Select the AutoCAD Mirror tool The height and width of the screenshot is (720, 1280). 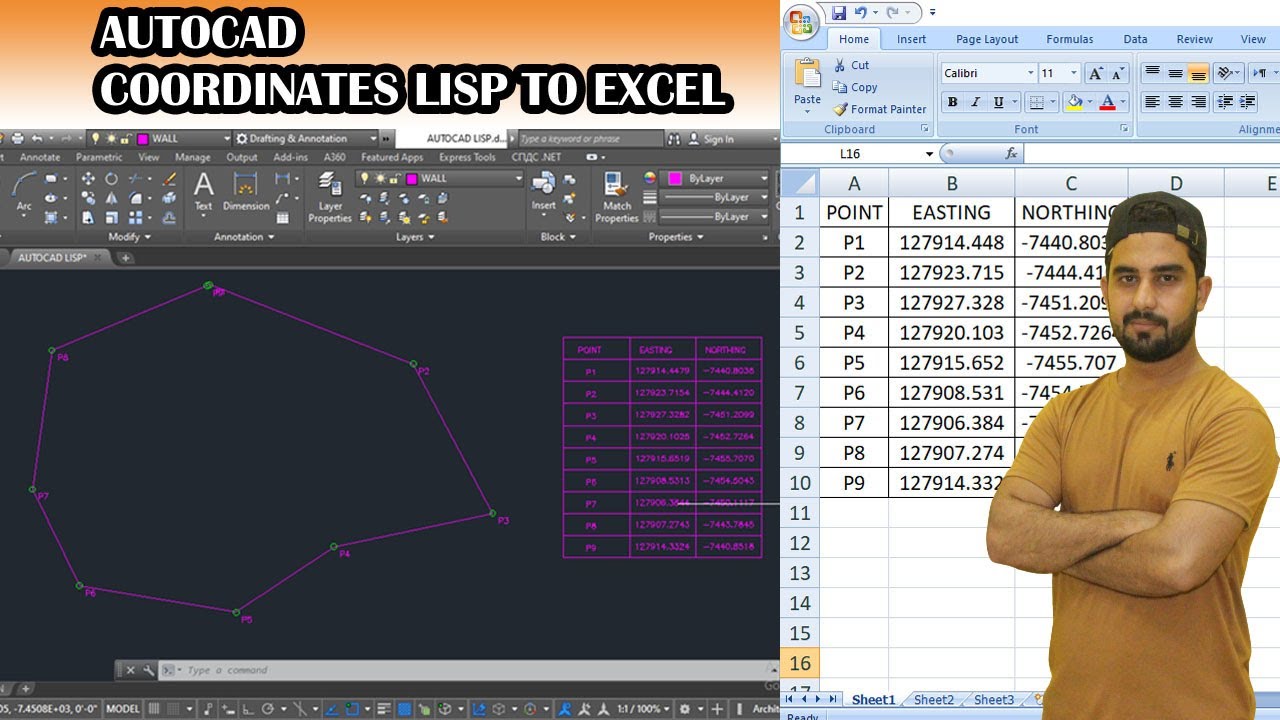pos(111,198)
